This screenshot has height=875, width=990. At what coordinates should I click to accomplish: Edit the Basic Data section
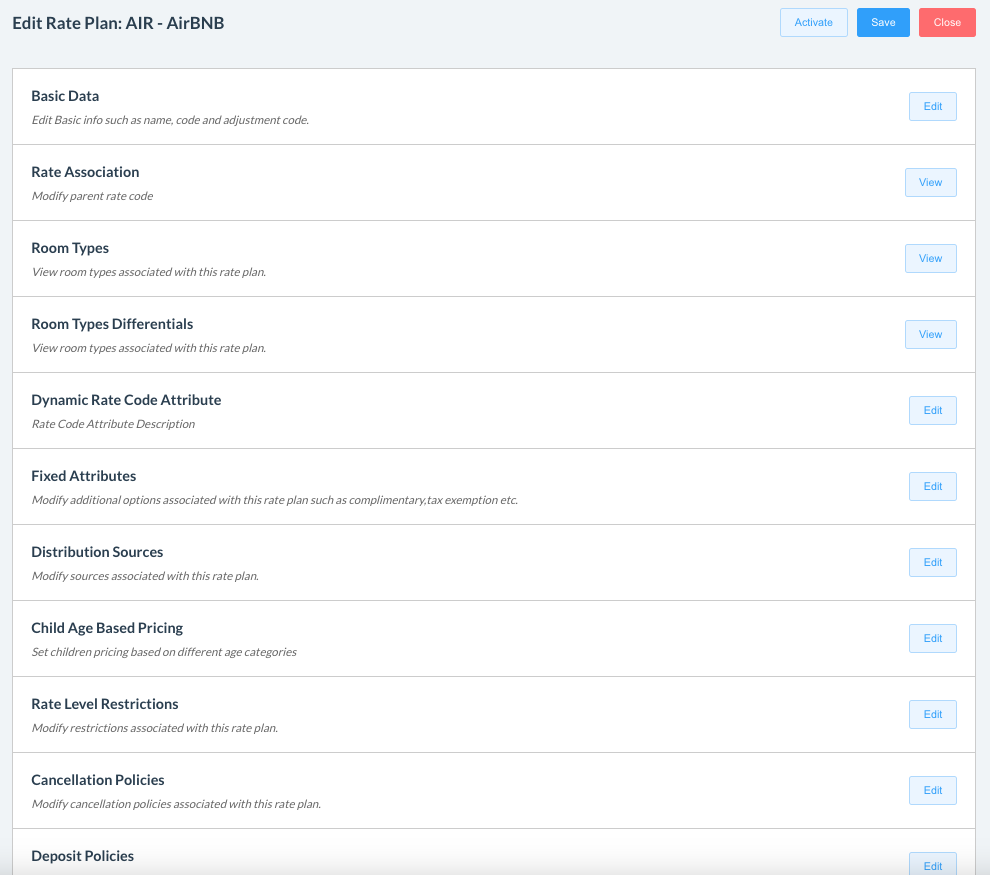coord(932,106)
